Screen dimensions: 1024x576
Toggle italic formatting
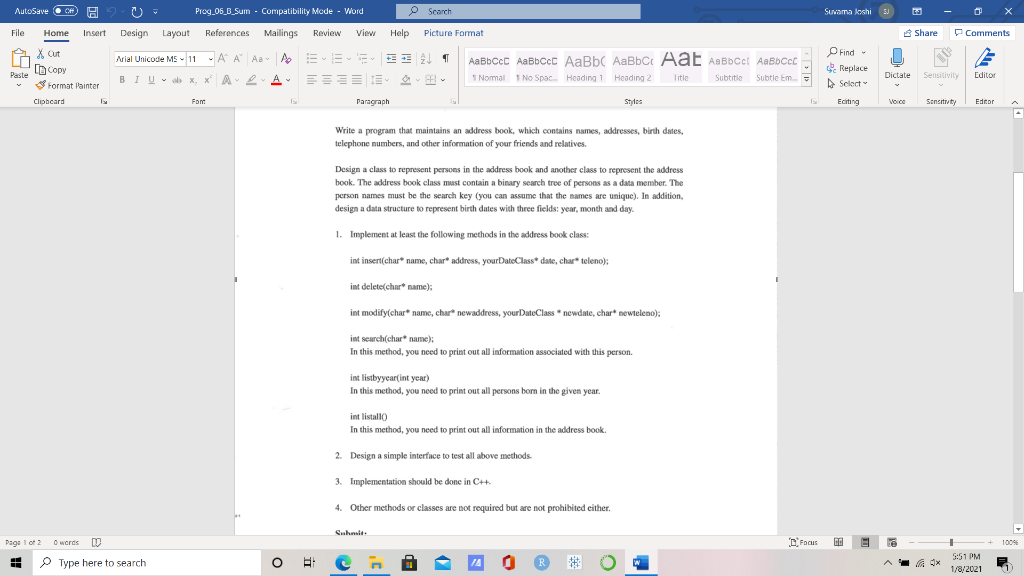[137, 79]
